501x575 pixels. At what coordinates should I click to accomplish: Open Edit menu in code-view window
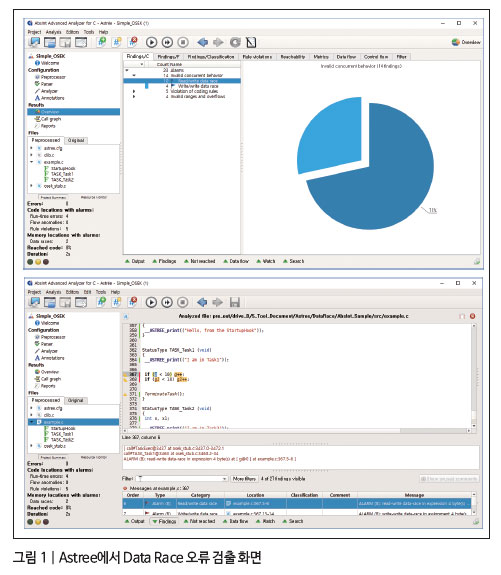click(x=87, y=292)
